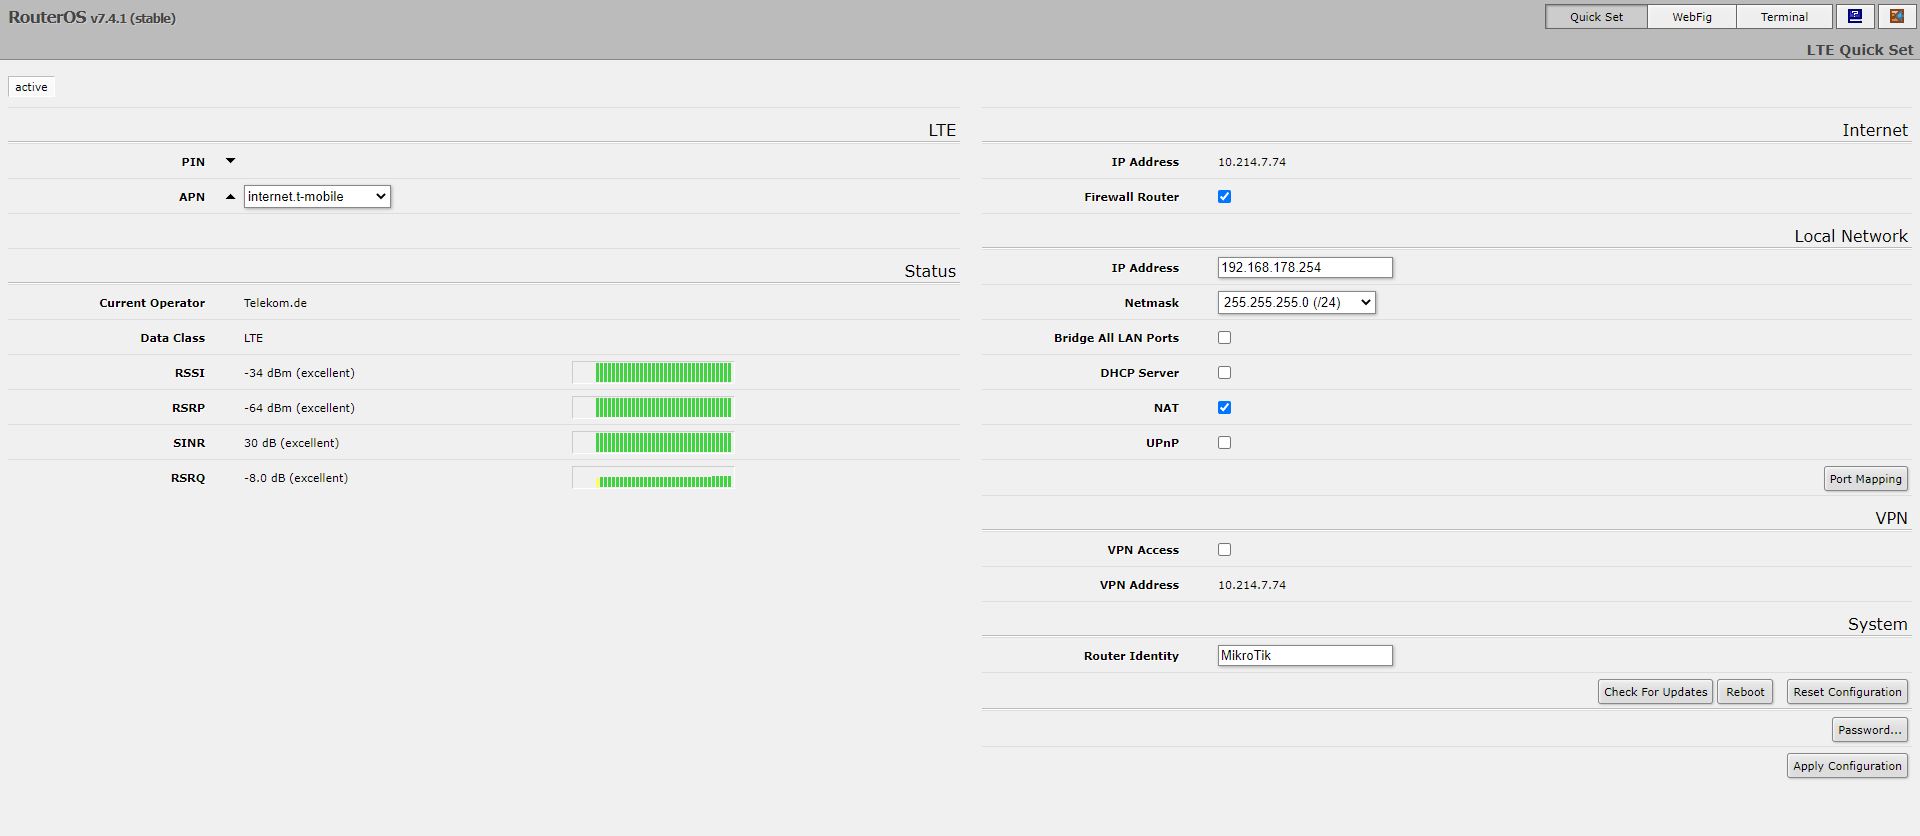Switch to the Quick Set tab
The image size is (1920, 836).
(x=1596, y=17)
